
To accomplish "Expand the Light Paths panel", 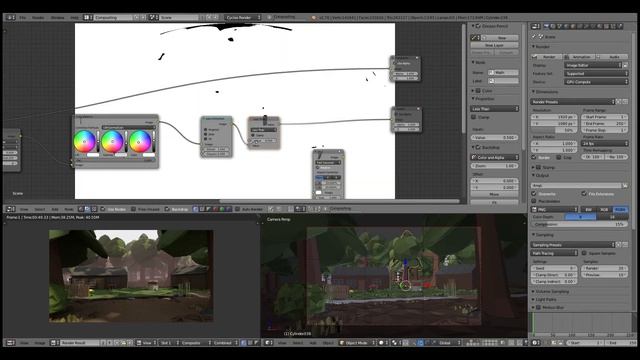I will point(533,300).
